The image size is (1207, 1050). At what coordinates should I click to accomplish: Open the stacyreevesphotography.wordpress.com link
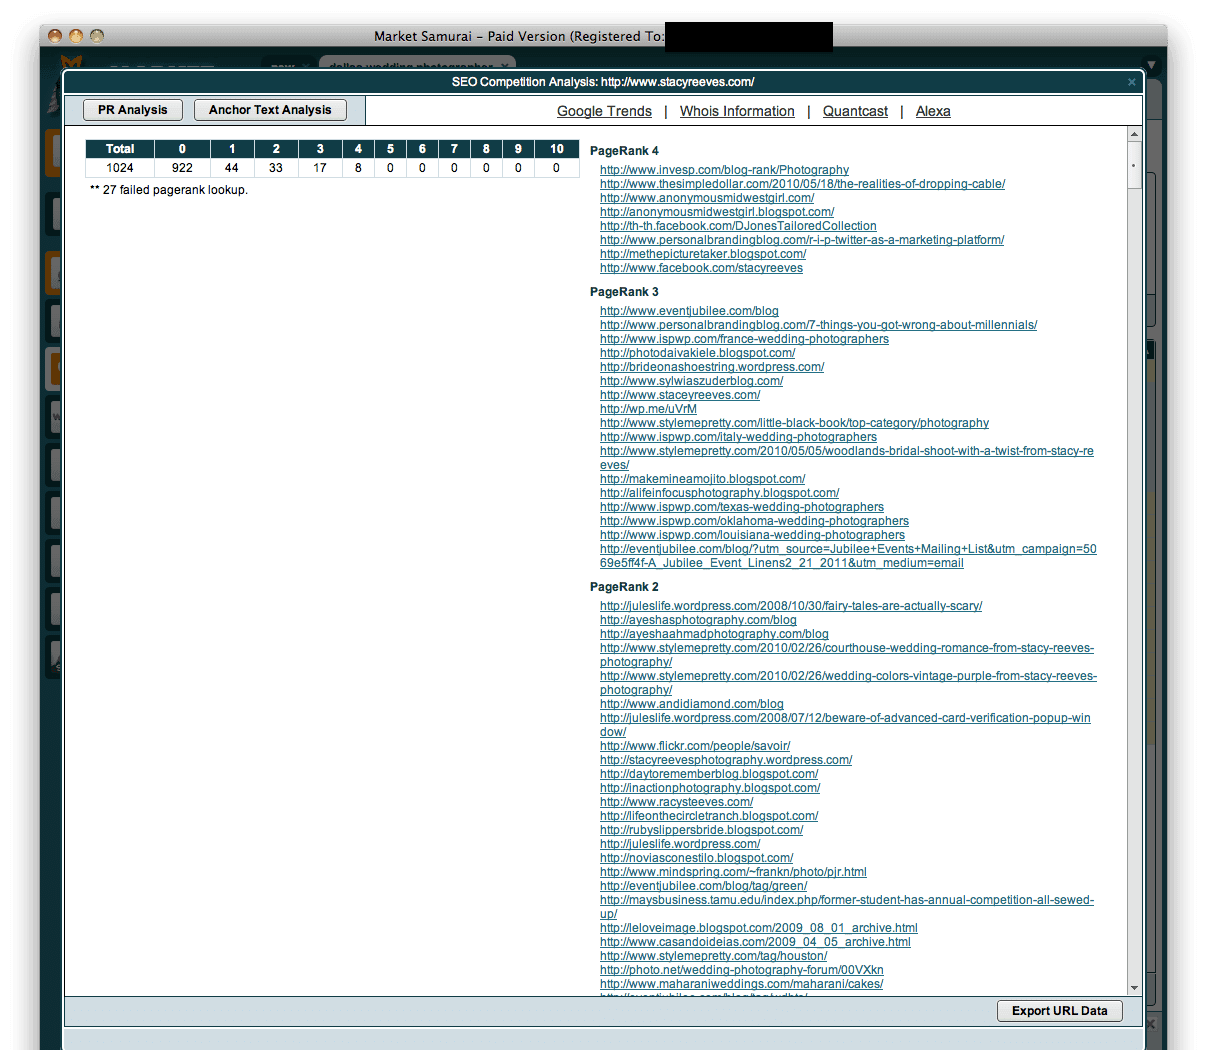click(726, 760)
